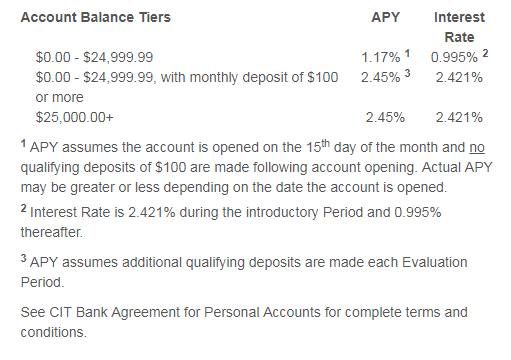Click the APY column header

385,17
